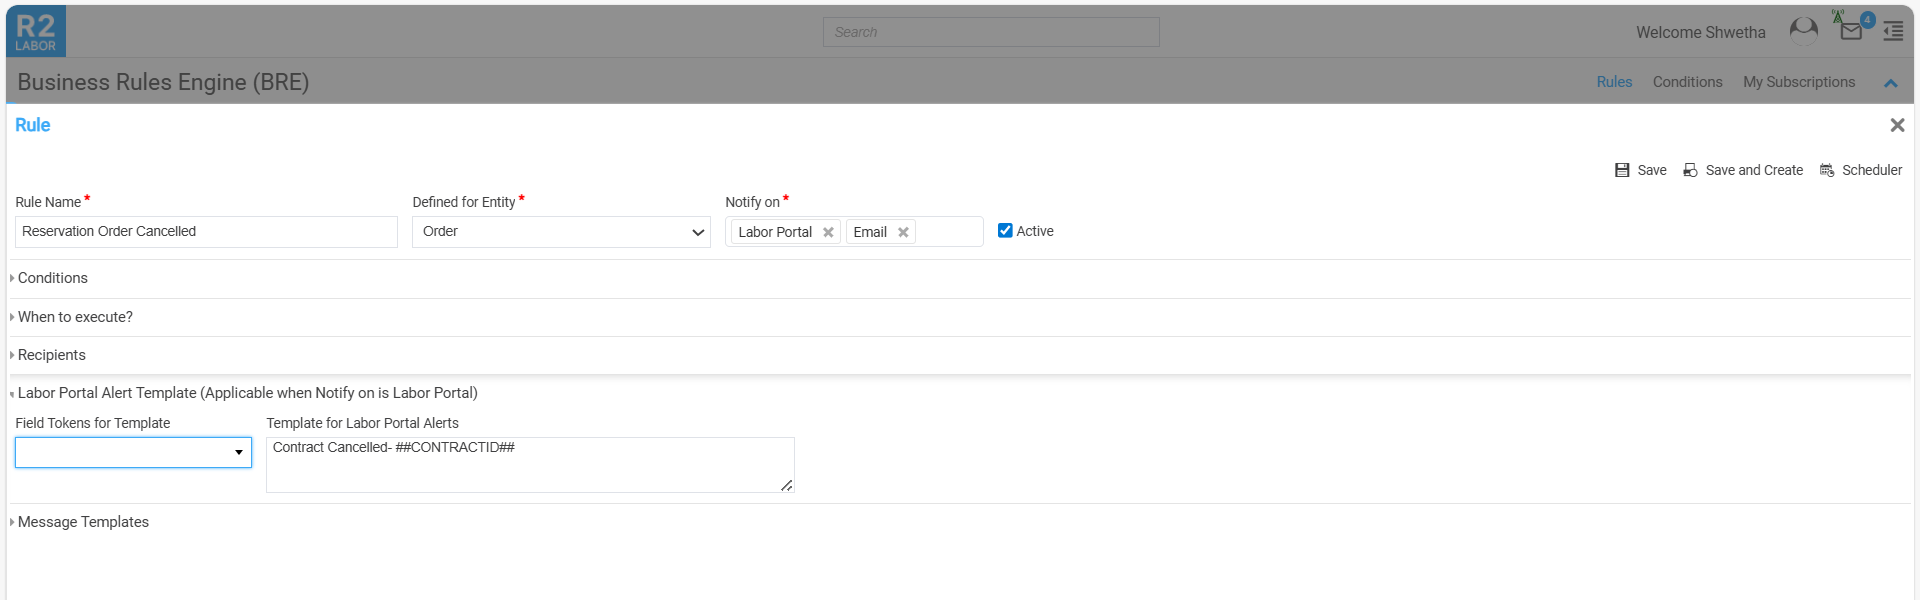Open the My Subscriptions tab
Viewport: 1920px width, 600px height.
pos(1799,82)
